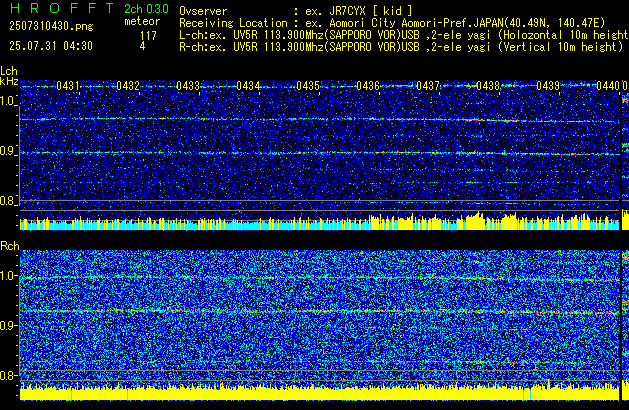
Task: Select the 0436 time marker
Action: [x=368, y=86]
